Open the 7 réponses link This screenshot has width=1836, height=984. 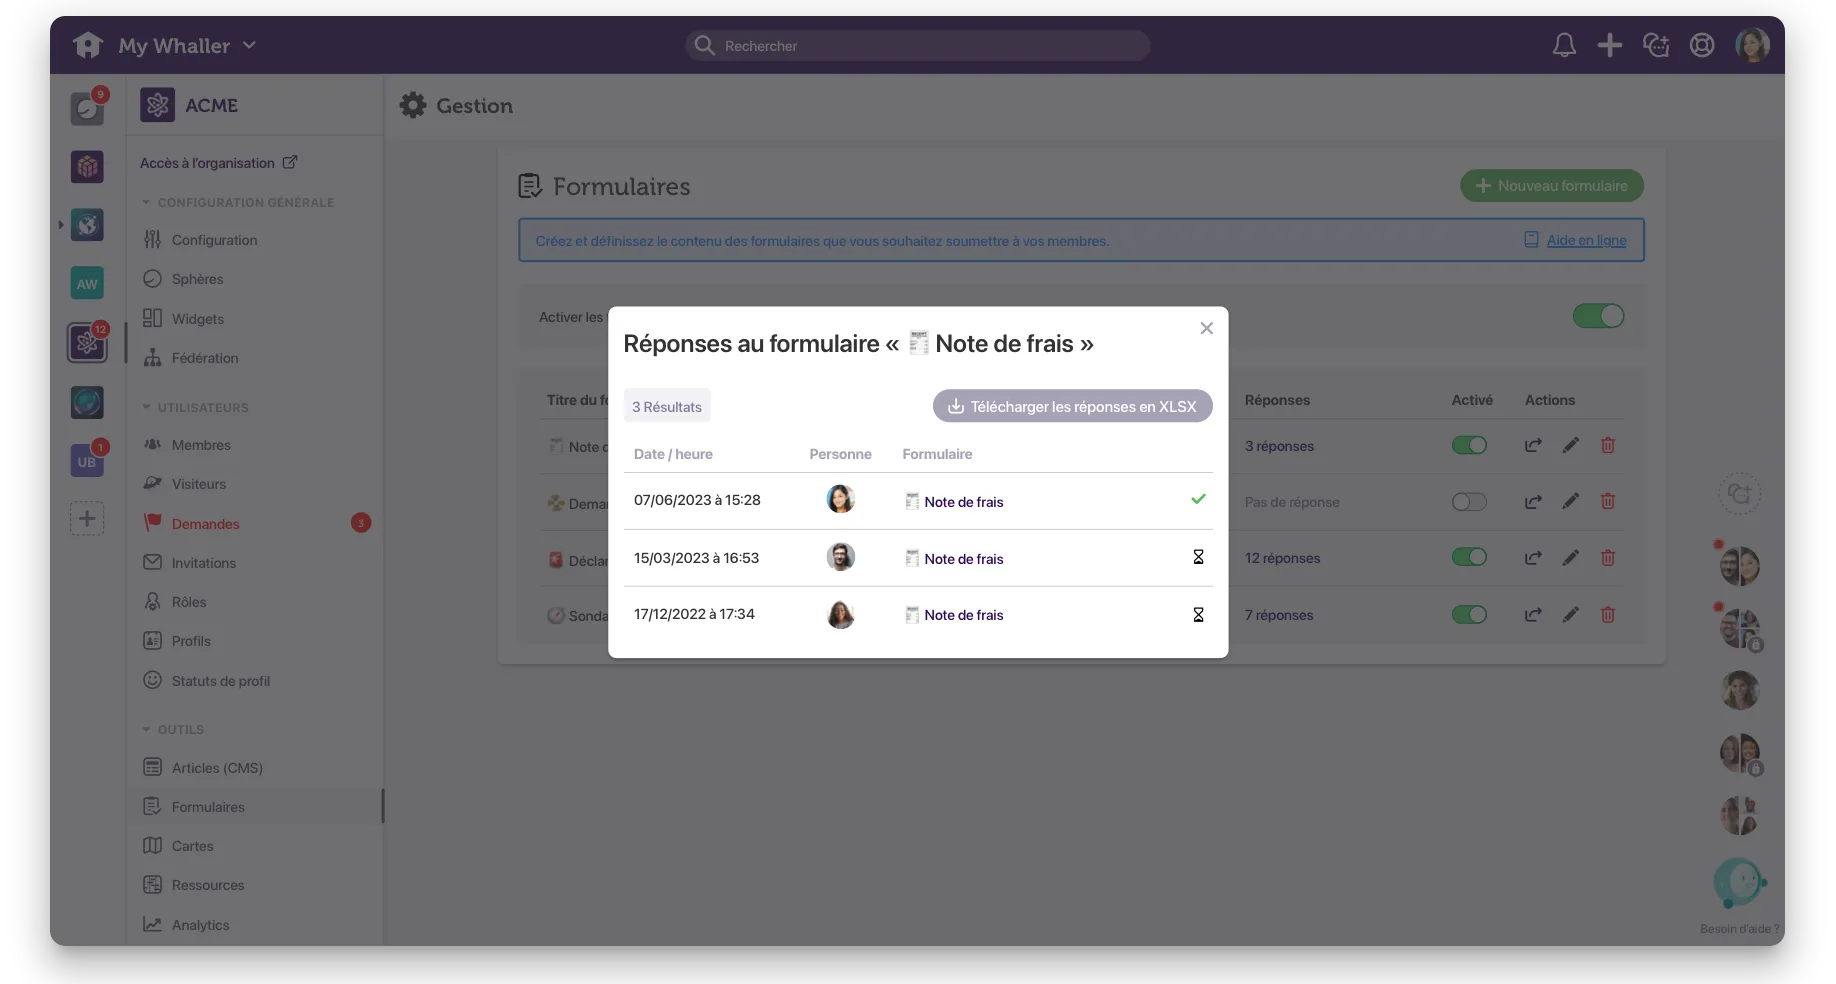1279,615
